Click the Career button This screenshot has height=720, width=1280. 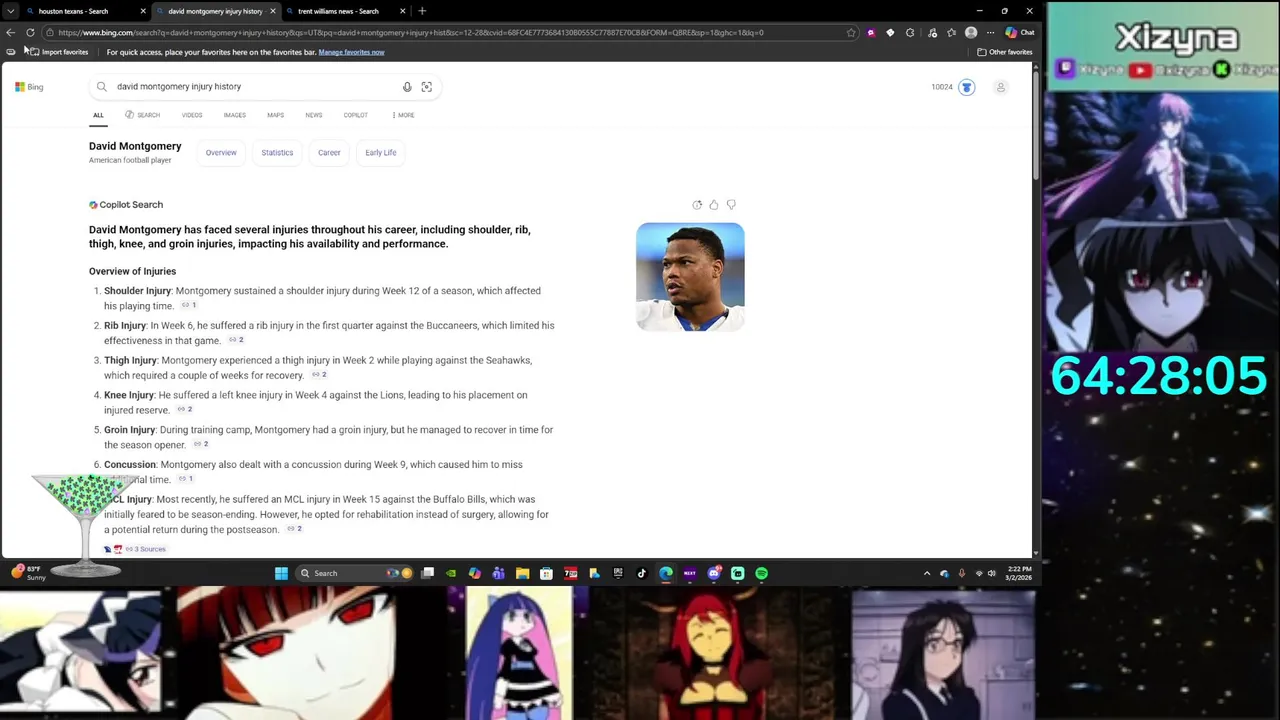pos(329,153)
